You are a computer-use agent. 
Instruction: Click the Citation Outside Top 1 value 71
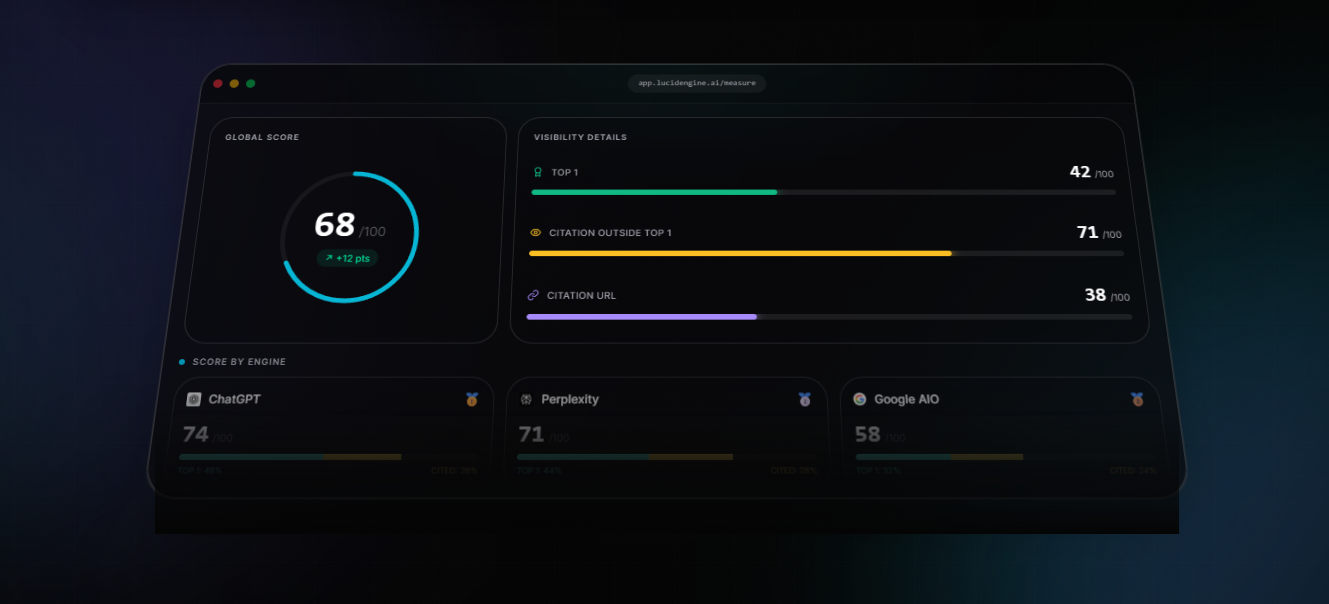tap(1087, 233)
